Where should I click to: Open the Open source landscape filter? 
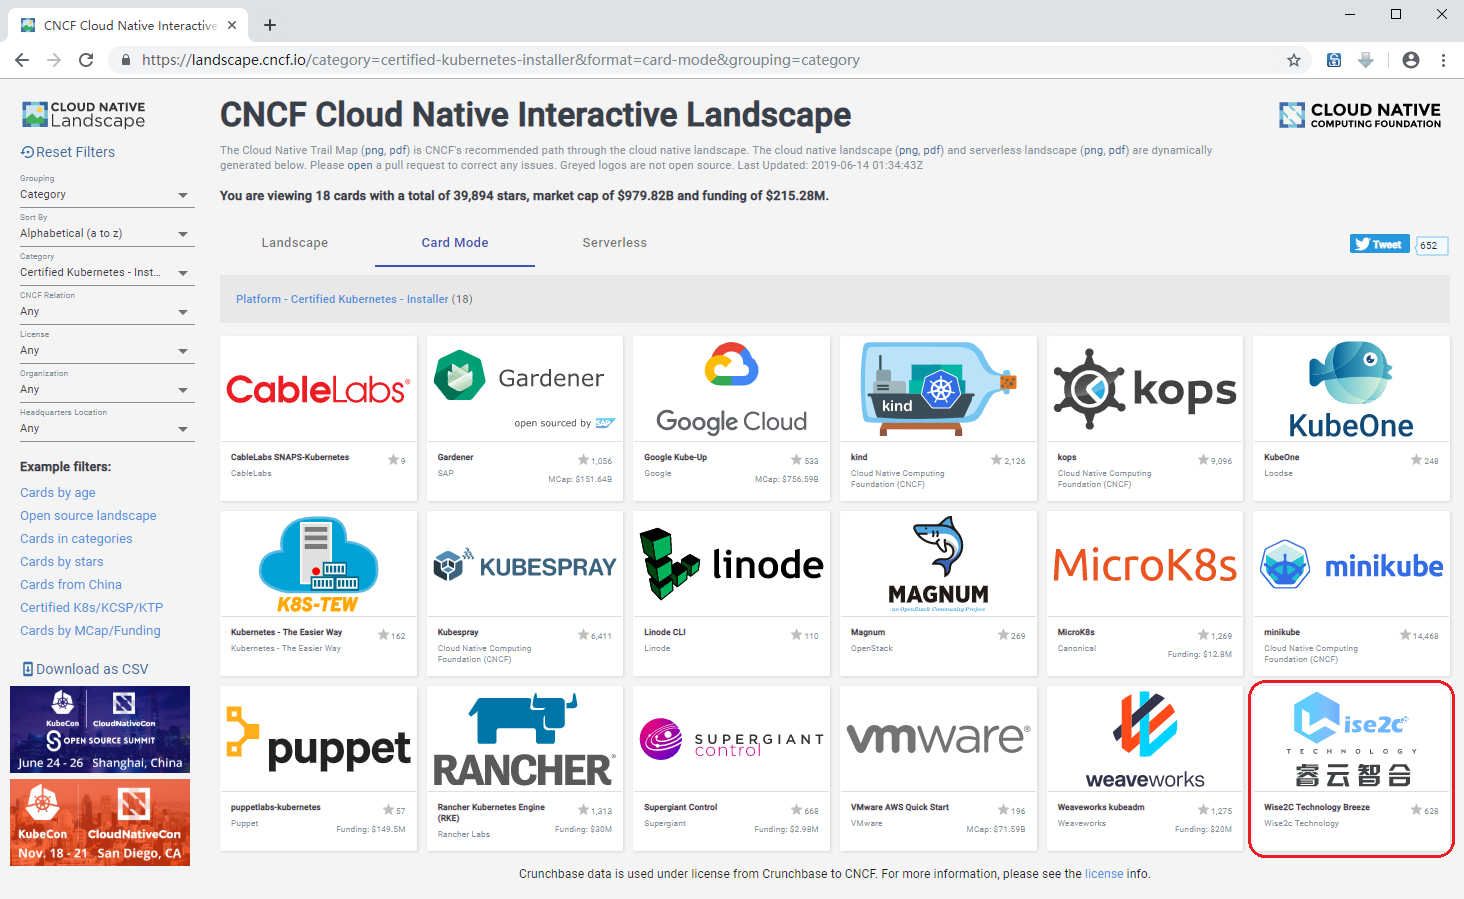(x=88, y=516)
